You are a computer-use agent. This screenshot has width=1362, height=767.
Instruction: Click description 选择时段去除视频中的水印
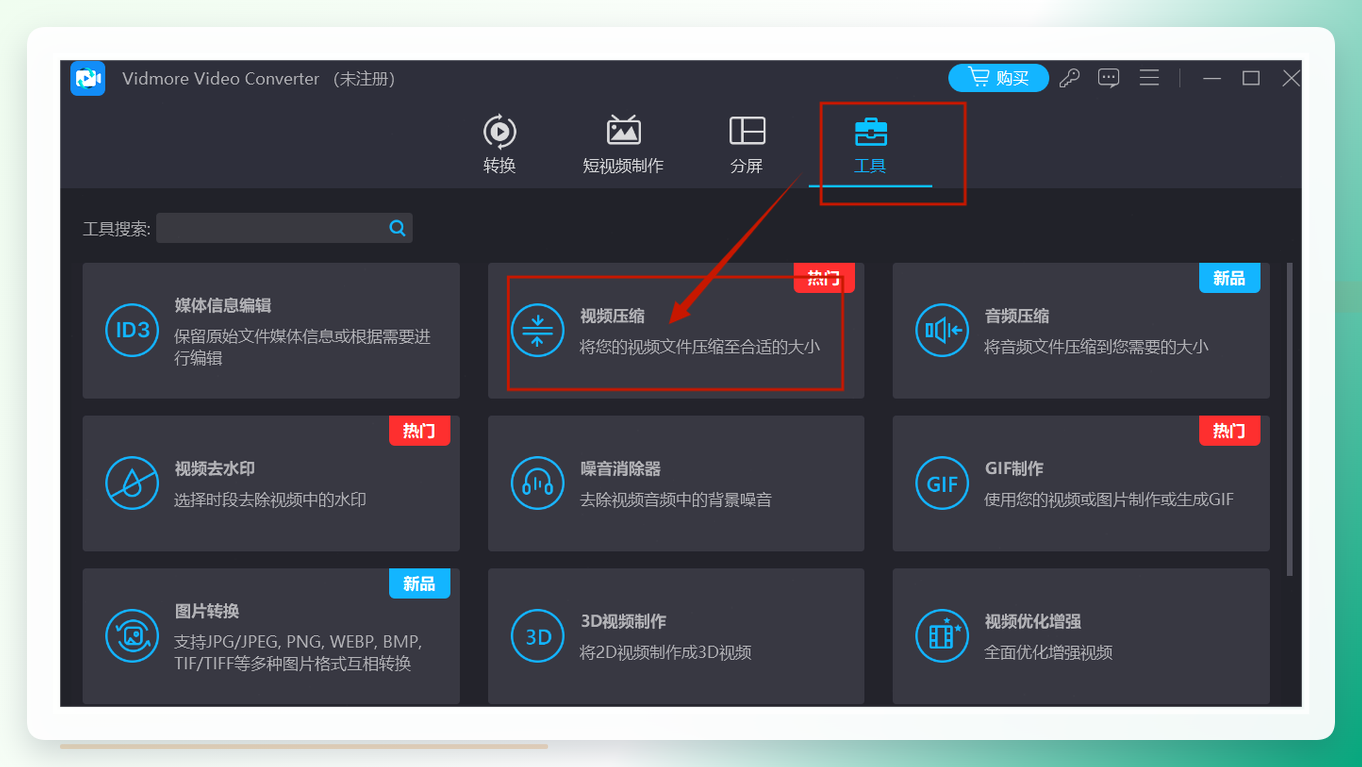click(x=270, y=500)
